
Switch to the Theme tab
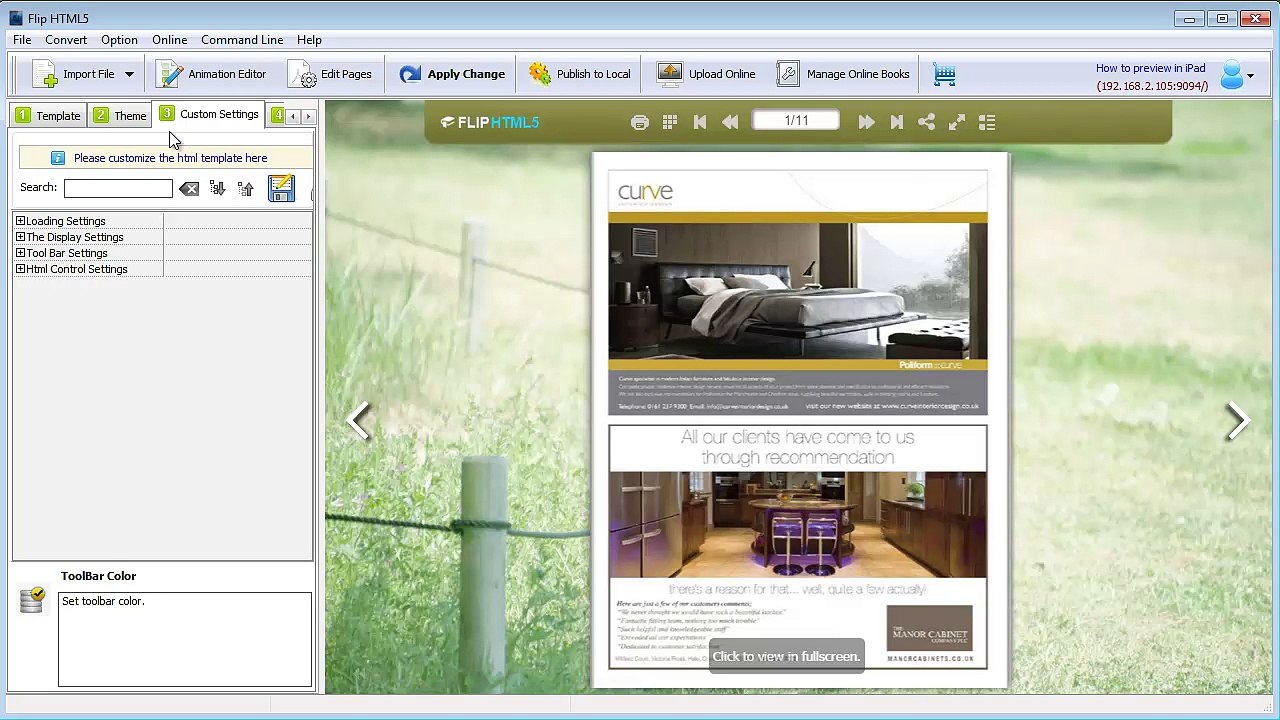click(x=120, y=116)
